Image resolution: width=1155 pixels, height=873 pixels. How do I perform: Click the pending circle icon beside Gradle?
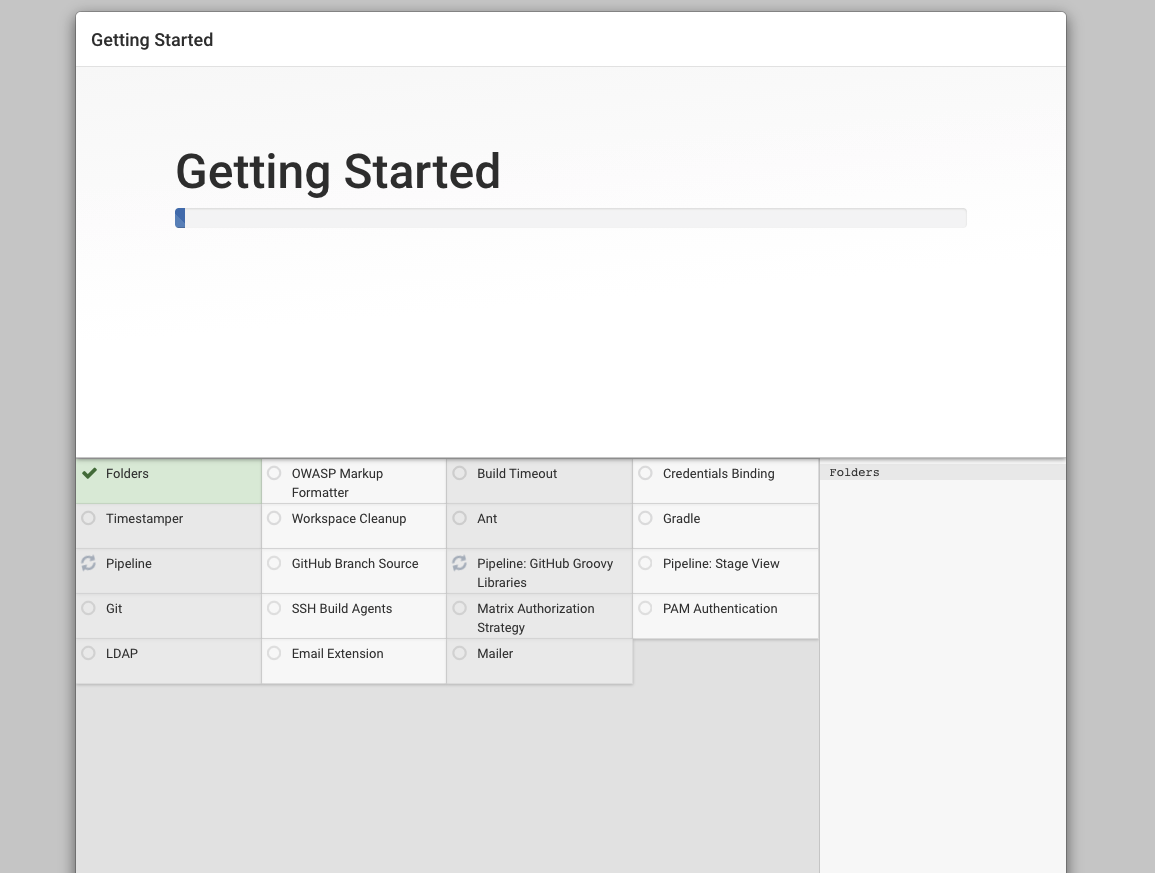pyautogui.click(x=645, y=518)
